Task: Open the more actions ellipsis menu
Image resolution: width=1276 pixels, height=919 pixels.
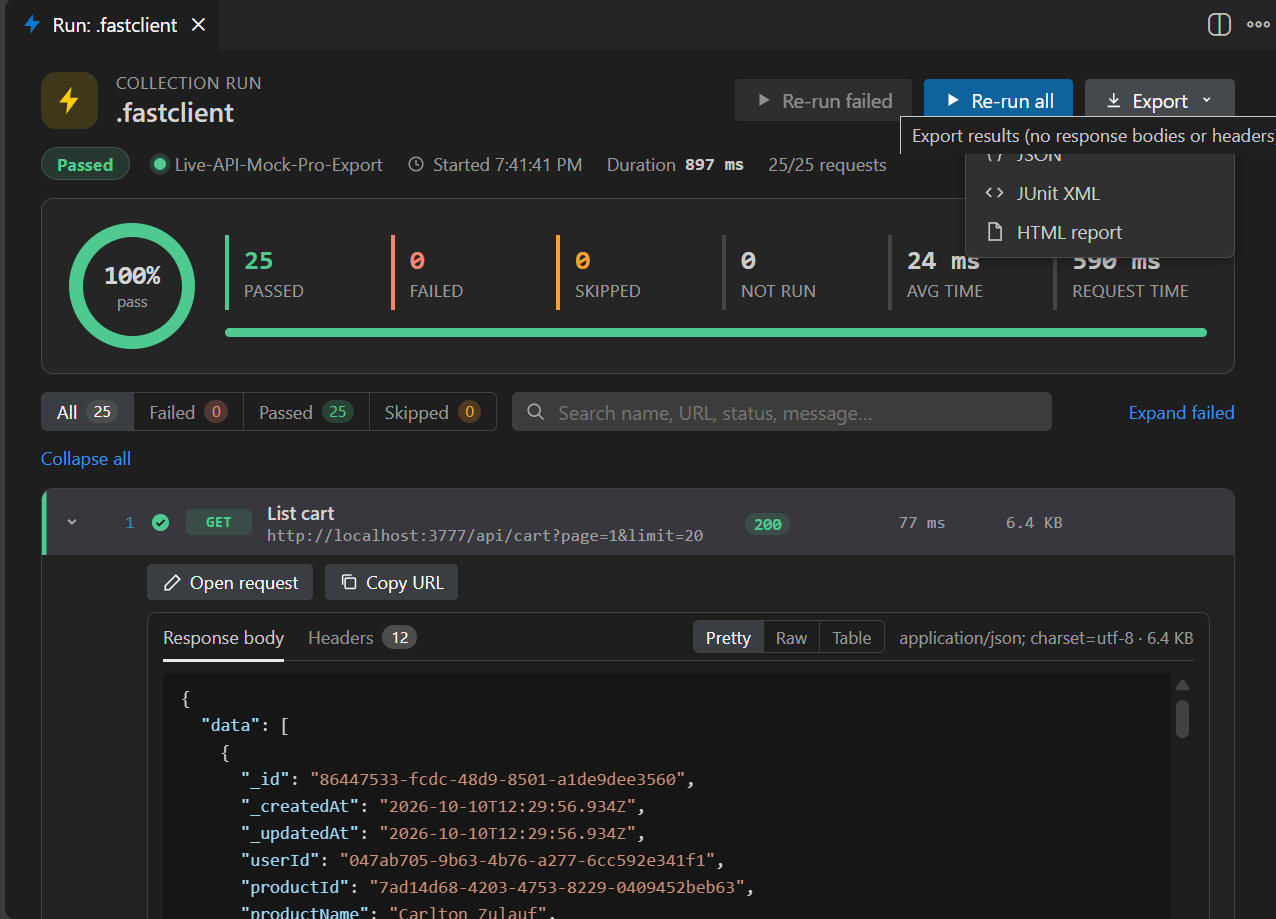Action: pyautogui.click(x=1258, y=25)
